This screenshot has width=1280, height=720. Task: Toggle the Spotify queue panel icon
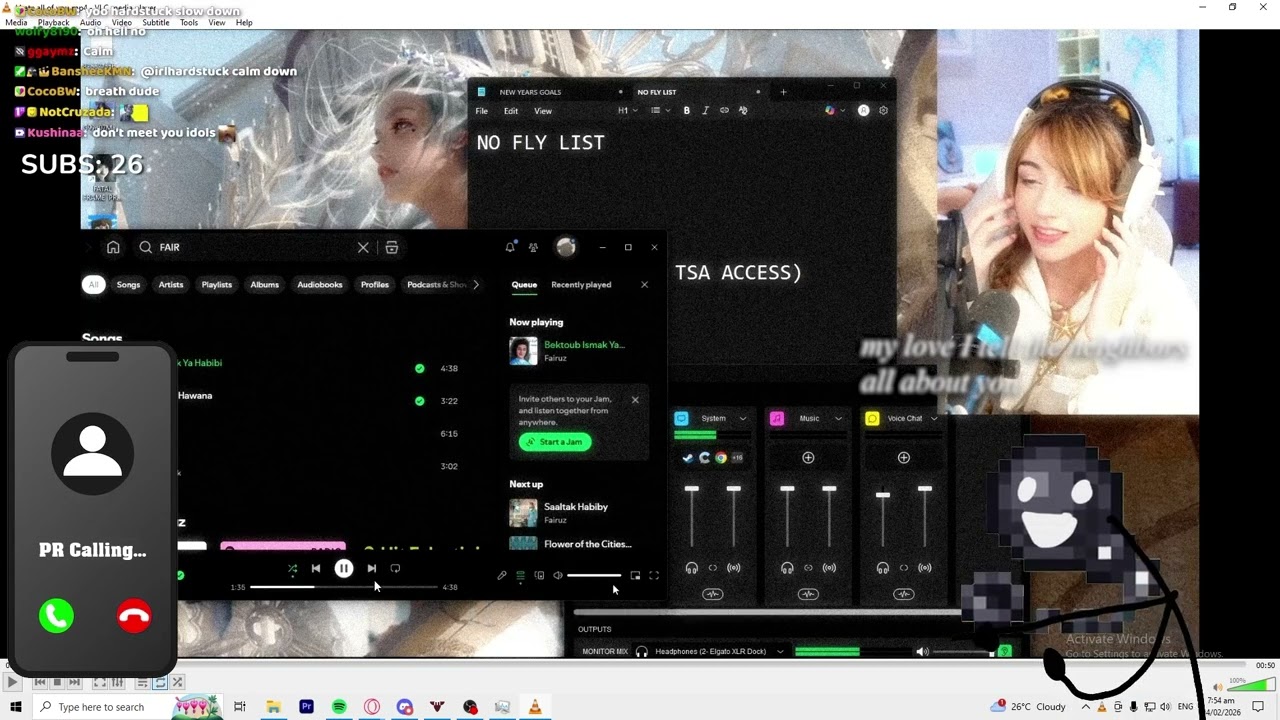520,575
